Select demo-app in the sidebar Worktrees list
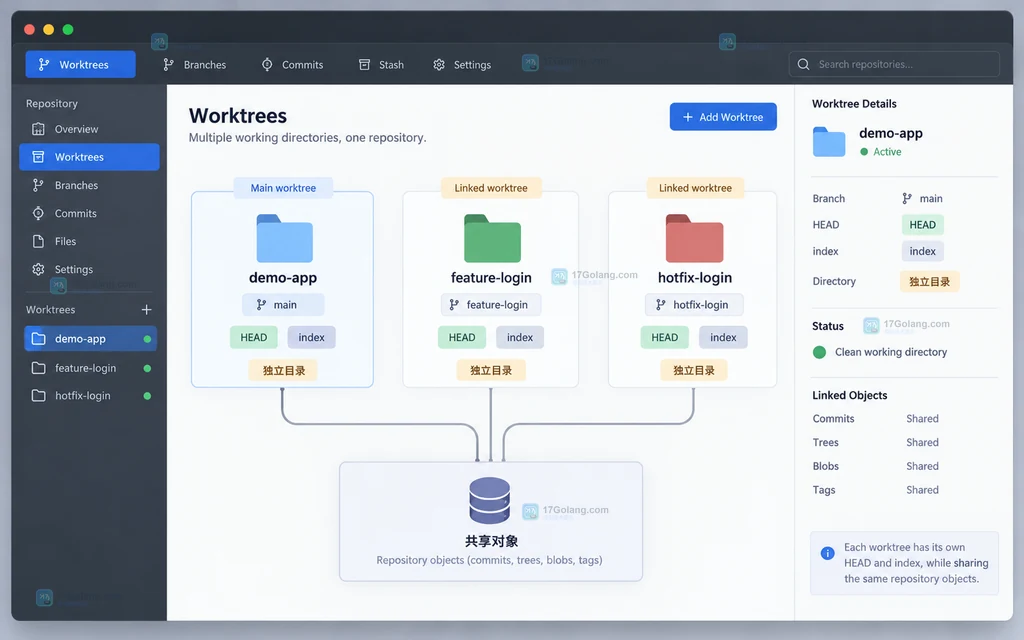This screenshot has width=1024, height=640. [91, 338]
